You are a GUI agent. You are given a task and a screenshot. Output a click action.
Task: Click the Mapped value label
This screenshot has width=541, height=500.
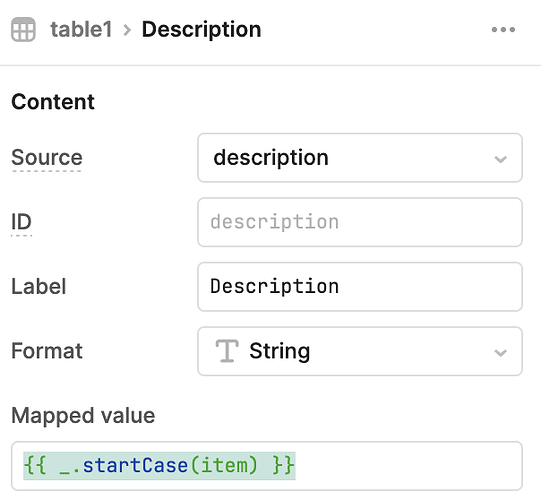click(83, 415)
